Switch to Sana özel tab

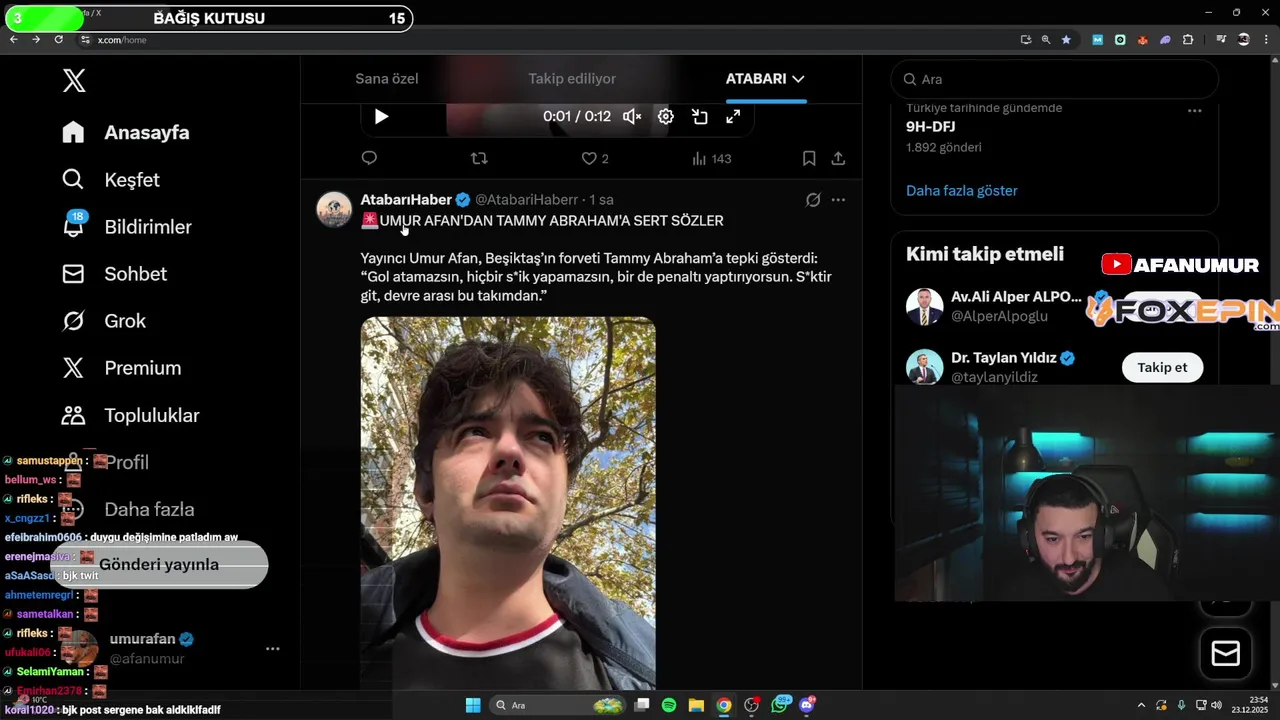point(387,79)
